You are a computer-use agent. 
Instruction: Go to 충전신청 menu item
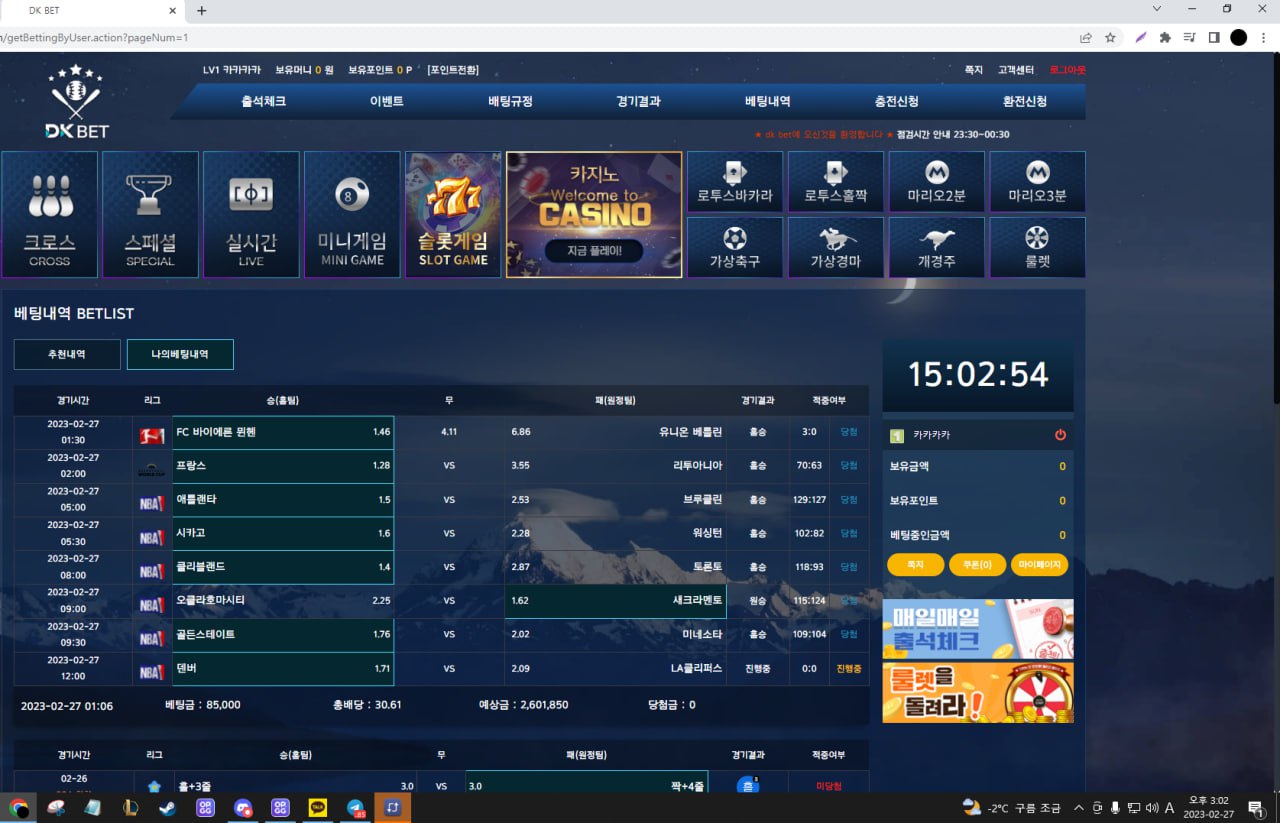896,101
